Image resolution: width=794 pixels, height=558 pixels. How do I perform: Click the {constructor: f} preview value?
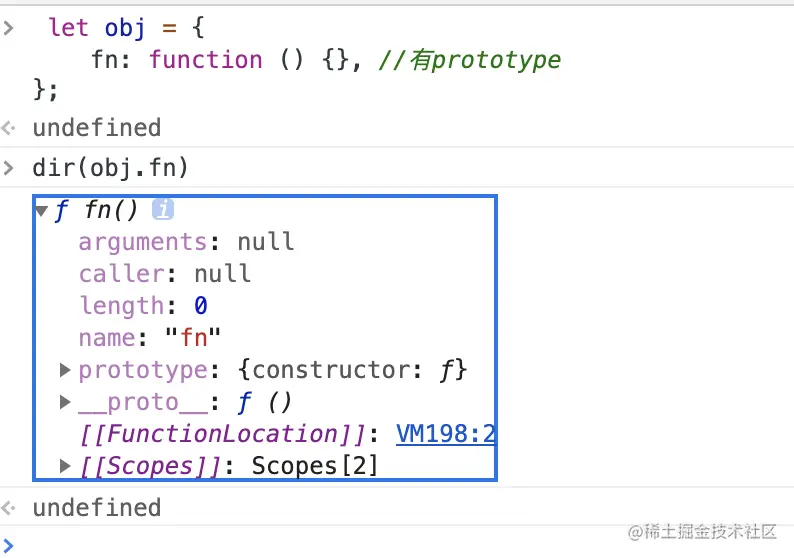tap(352, 370)
